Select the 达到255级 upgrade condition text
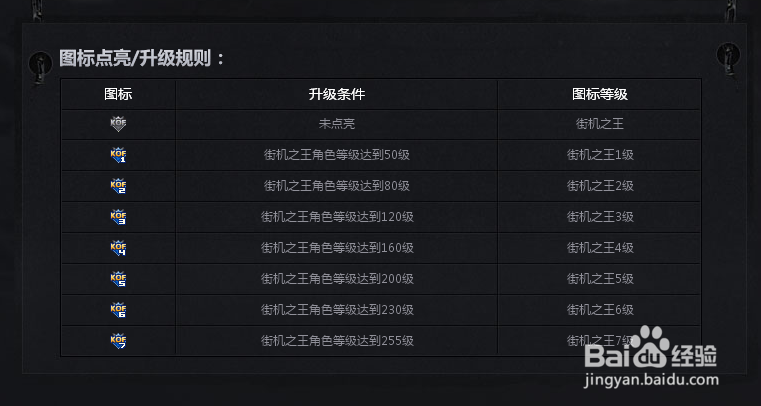Image resolution: width=761 pixels, height=406 pixels. [336, 341]
